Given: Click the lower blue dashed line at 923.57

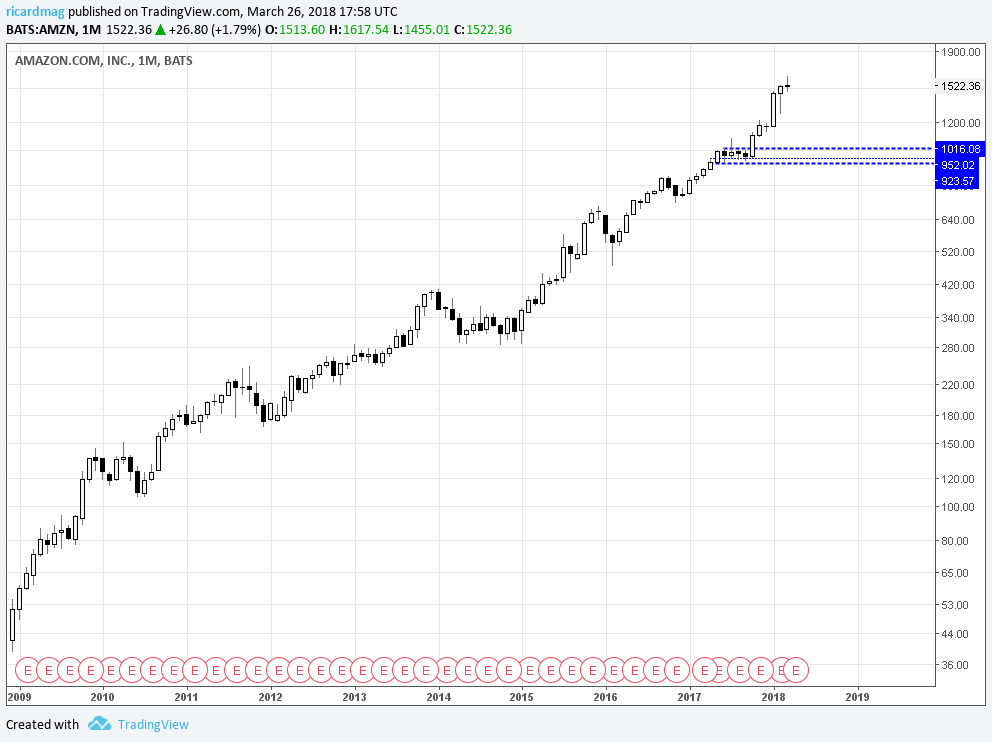Looking at the screenshot, I should 826,163.
